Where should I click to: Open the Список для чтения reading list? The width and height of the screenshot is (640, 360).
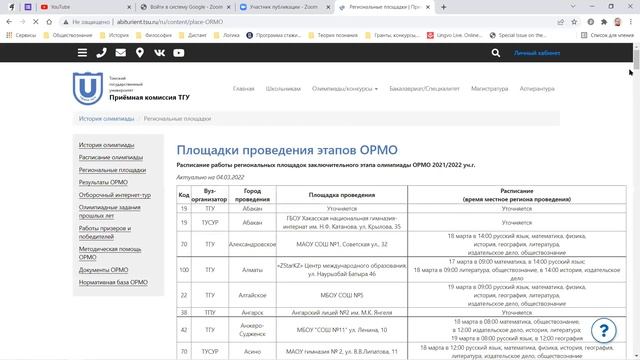pos(607,35)
